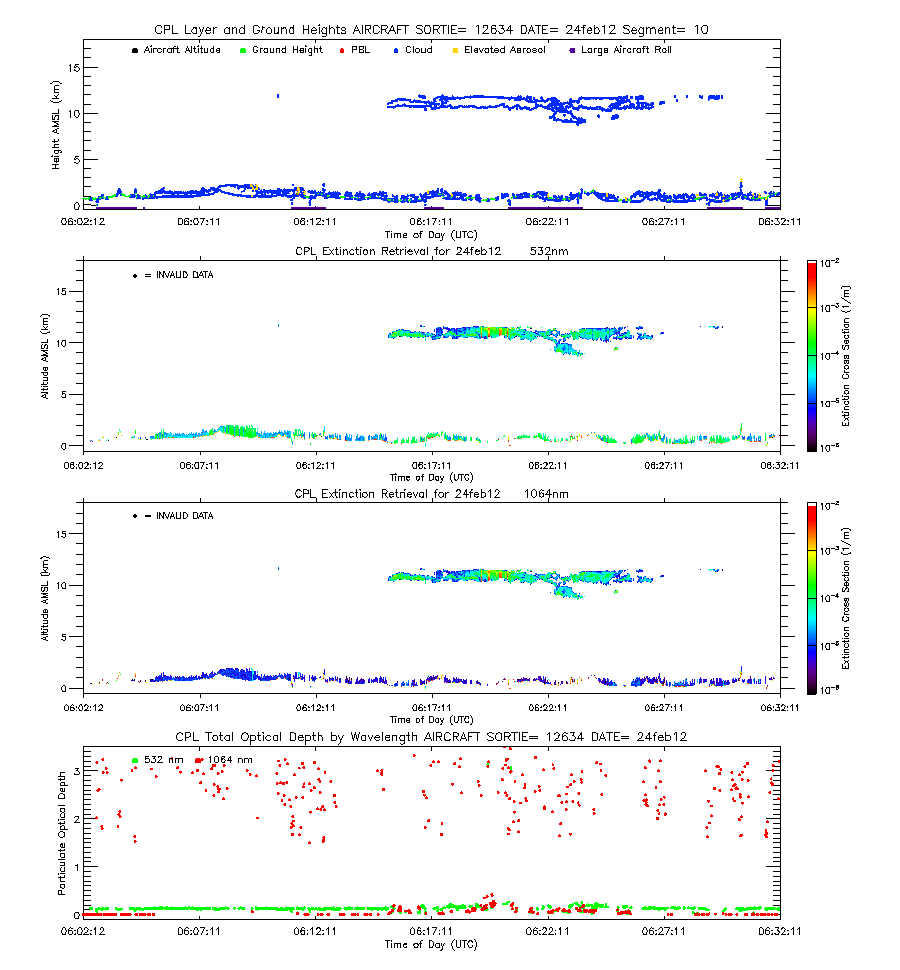Click 'CPL Total Optical Depth by Wavelength' title
This screenshot has width=900, height=970.
431,737
